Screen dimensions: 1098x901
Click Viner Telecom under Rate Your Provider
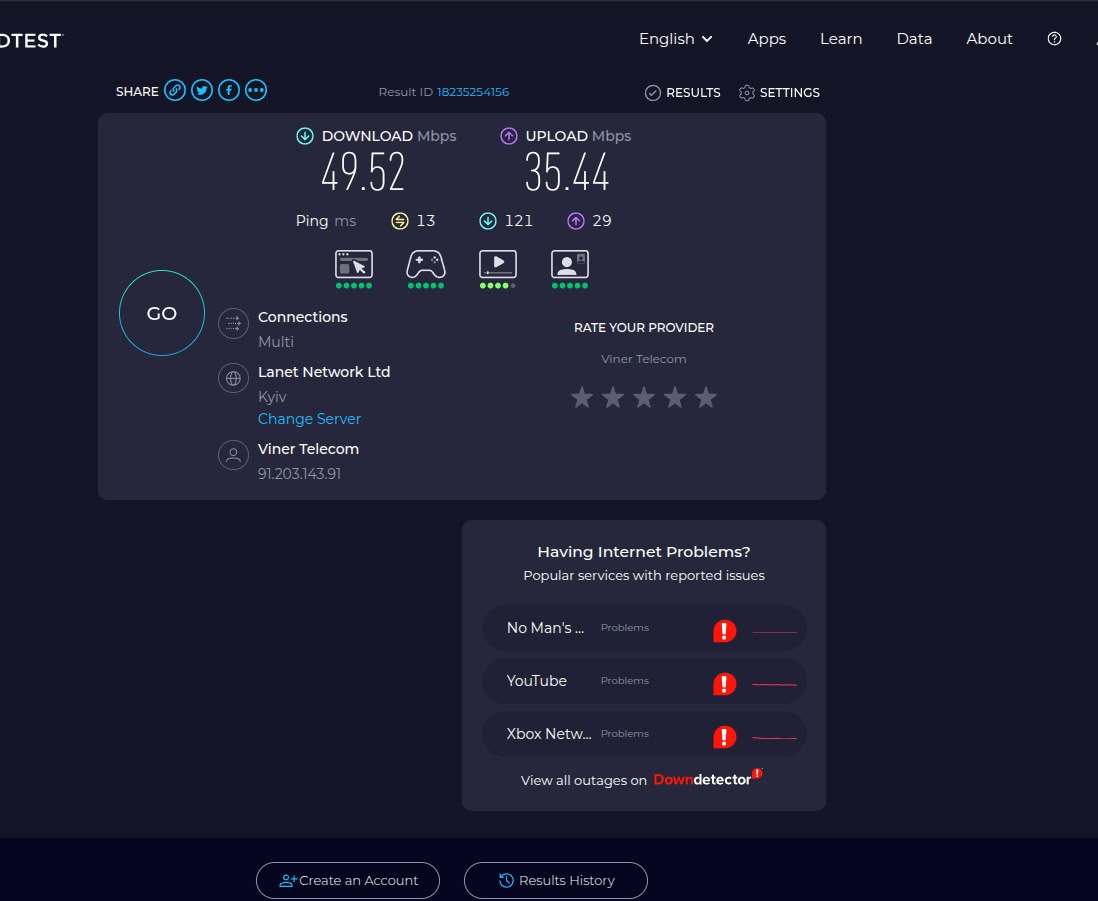click(644, 359)
